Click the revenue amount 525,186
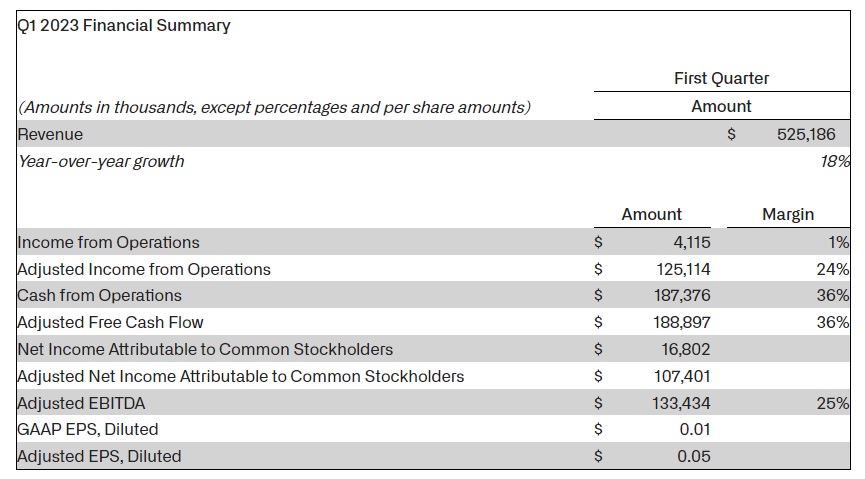The width and height of the screenshot is (865, 479). [x=806, y=134]
